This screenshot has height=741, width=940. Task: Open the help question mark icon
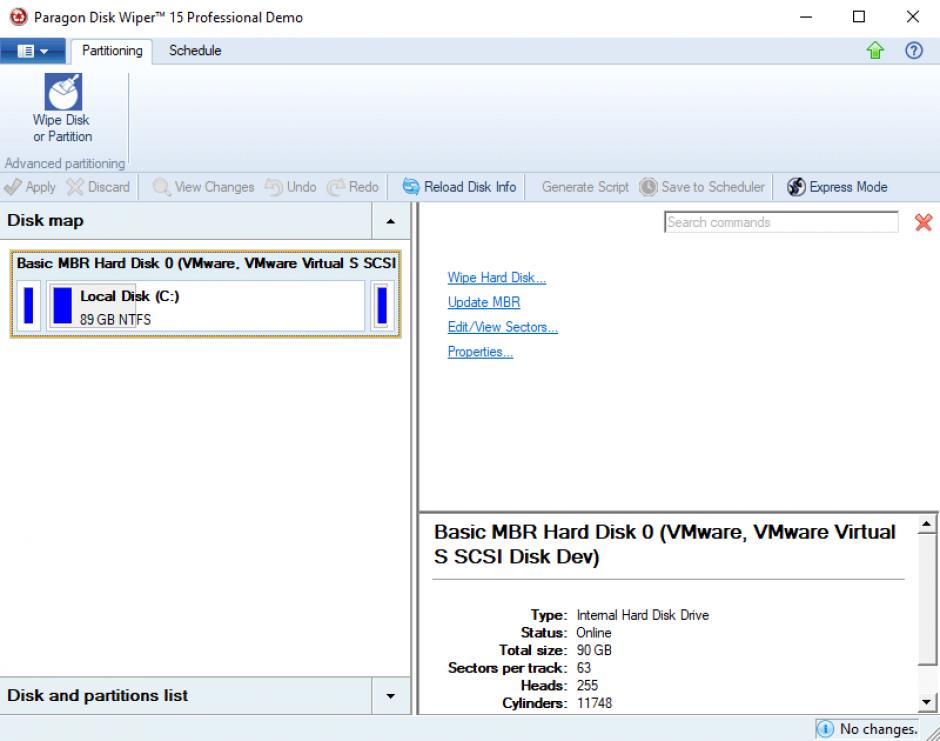(x=914, y=51)
